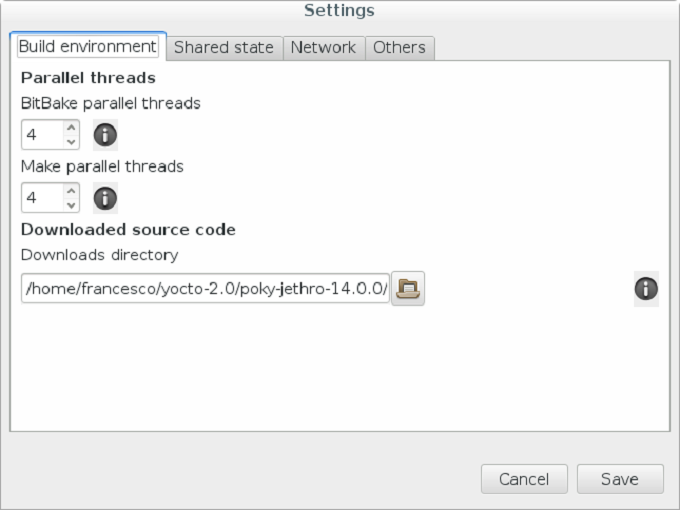Click info icon for Downloads directory
The image size is (680, 510).
646,289
